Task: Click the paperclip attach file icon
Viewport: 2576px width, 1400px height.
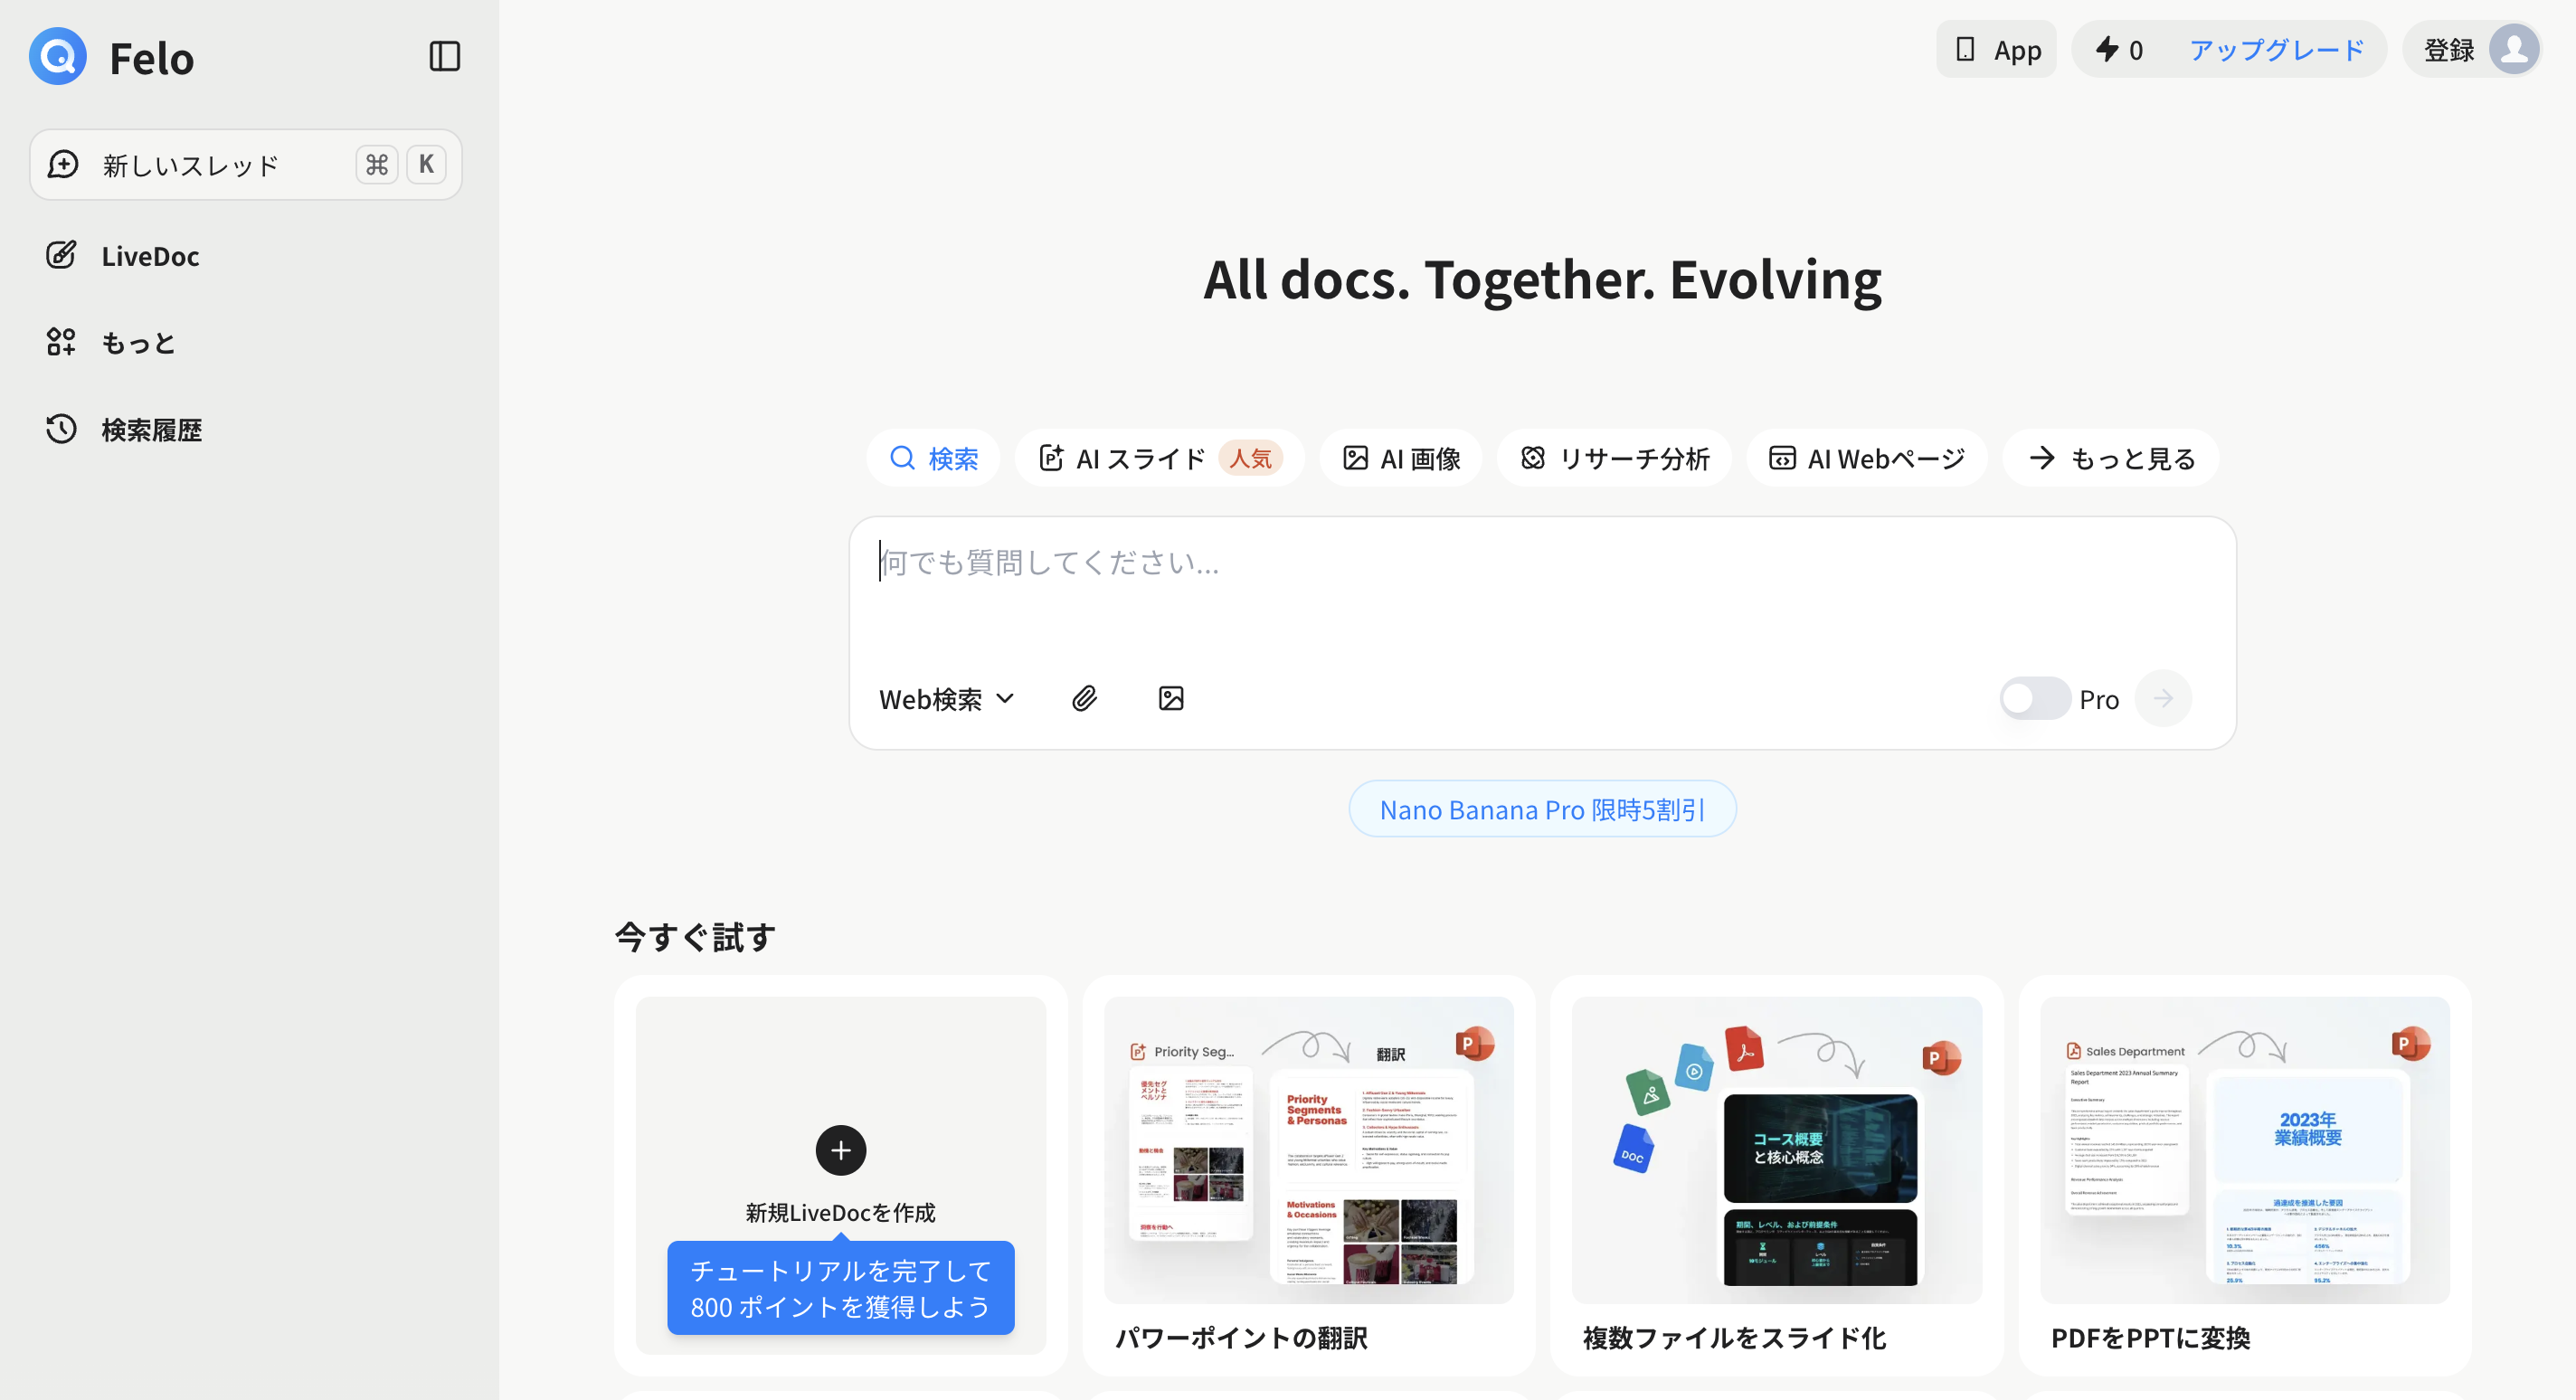Action: (x=1084, y=698)
